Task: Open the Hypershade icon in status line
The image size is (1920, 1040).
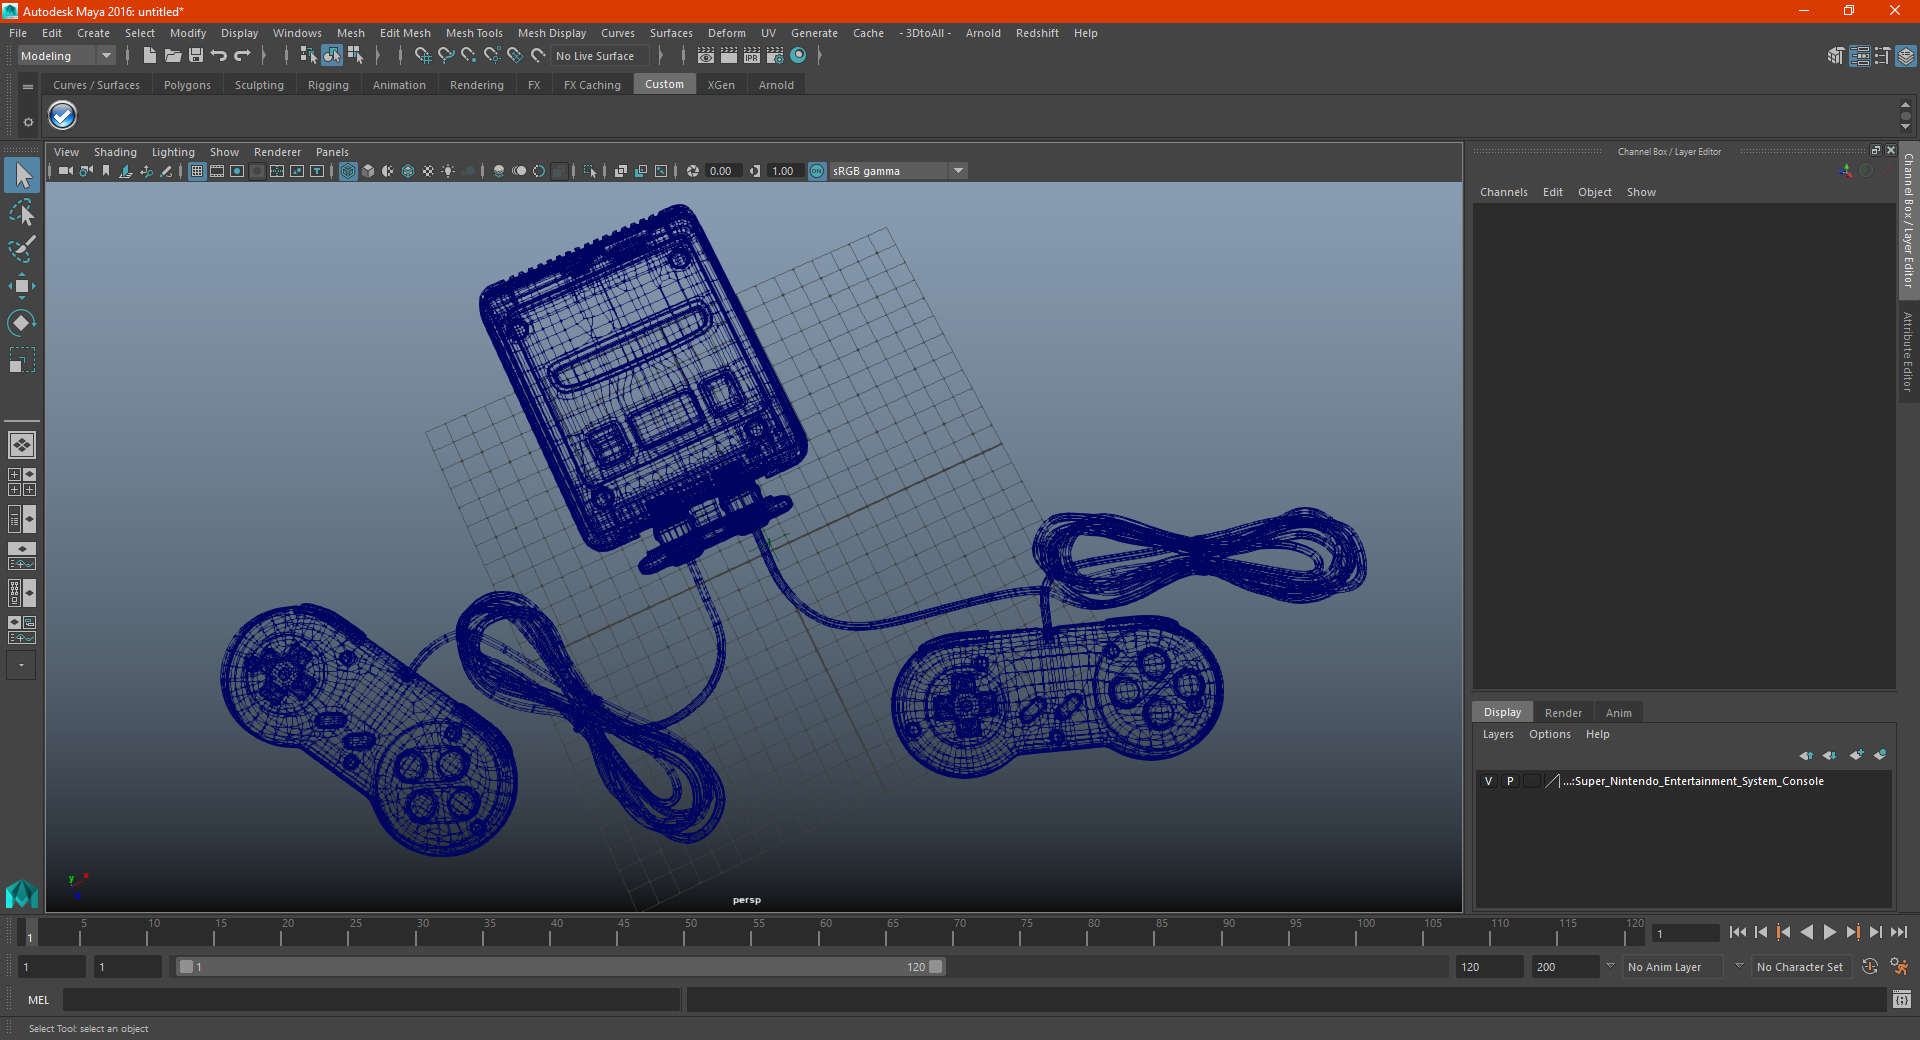Action: [x=798, y=56]
